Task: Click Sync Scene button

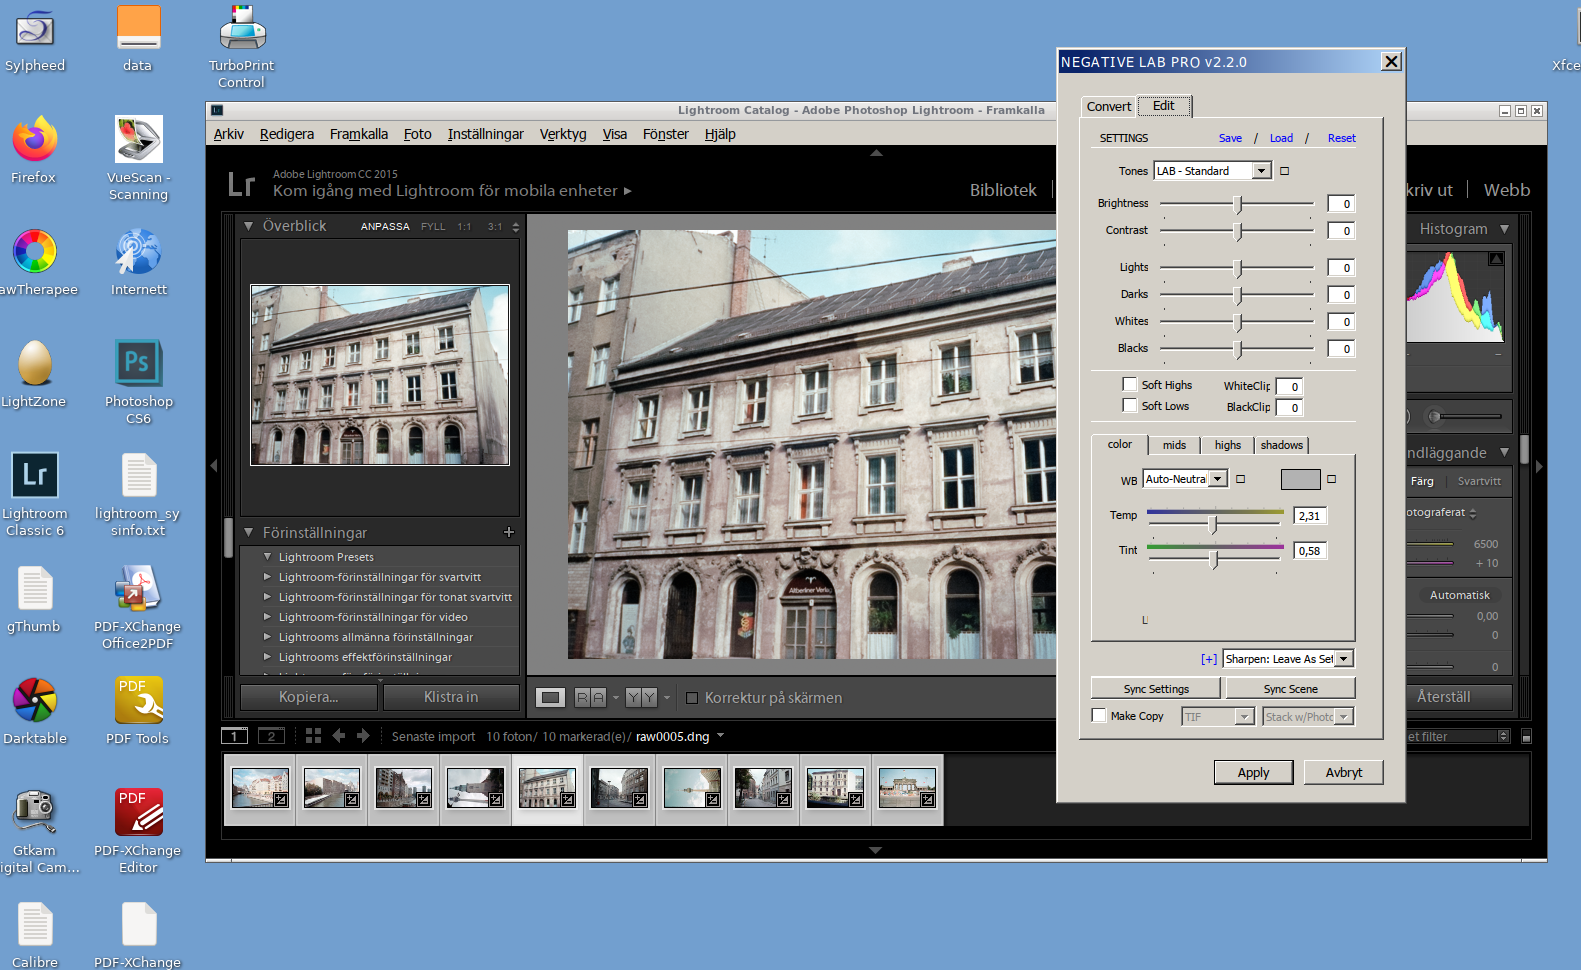Action: tap(1290, 688)
